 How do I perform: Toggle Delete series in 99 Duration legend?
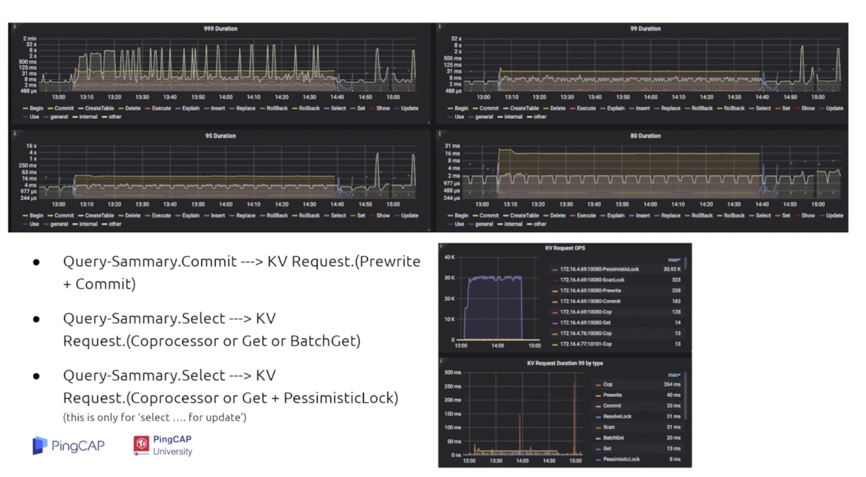point(555,109)
